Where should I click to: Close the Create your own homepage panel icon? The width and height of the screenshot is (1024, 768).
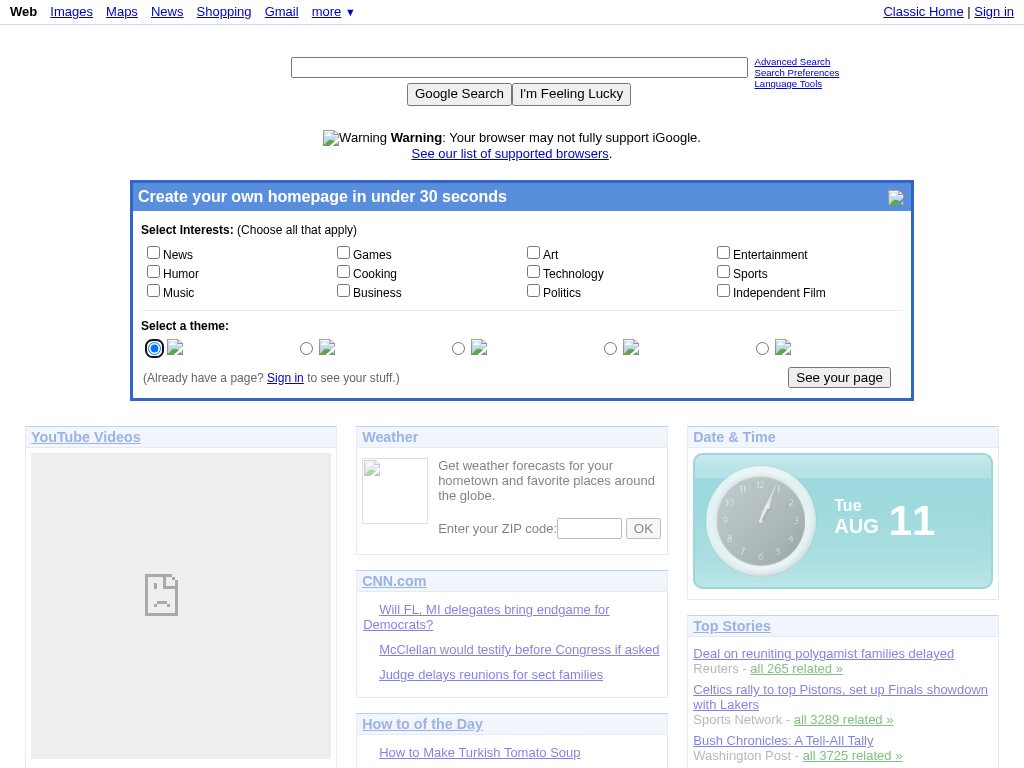click(x=896, y=198)
